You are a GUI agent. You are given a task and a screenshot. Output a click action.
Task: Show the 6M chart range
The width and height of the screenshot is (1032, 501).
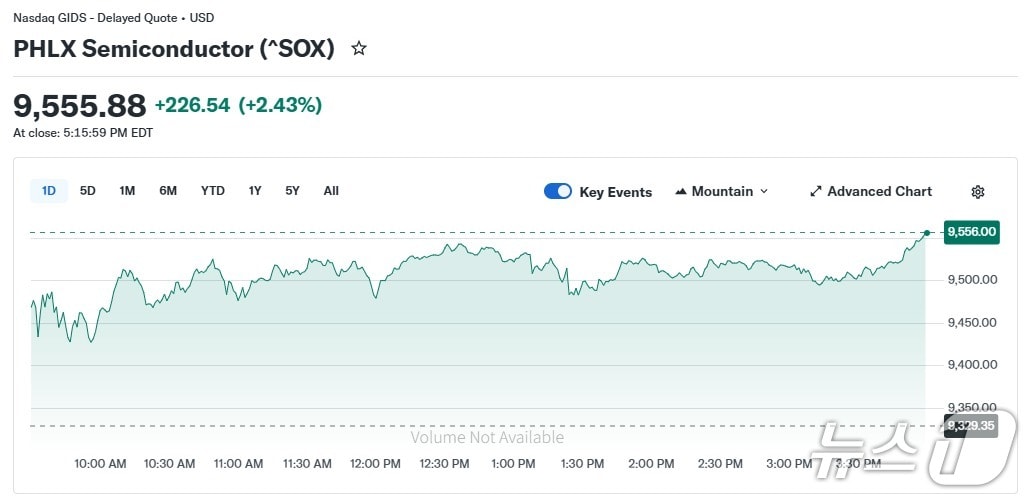pyautogui.click(x=168, y=191)
